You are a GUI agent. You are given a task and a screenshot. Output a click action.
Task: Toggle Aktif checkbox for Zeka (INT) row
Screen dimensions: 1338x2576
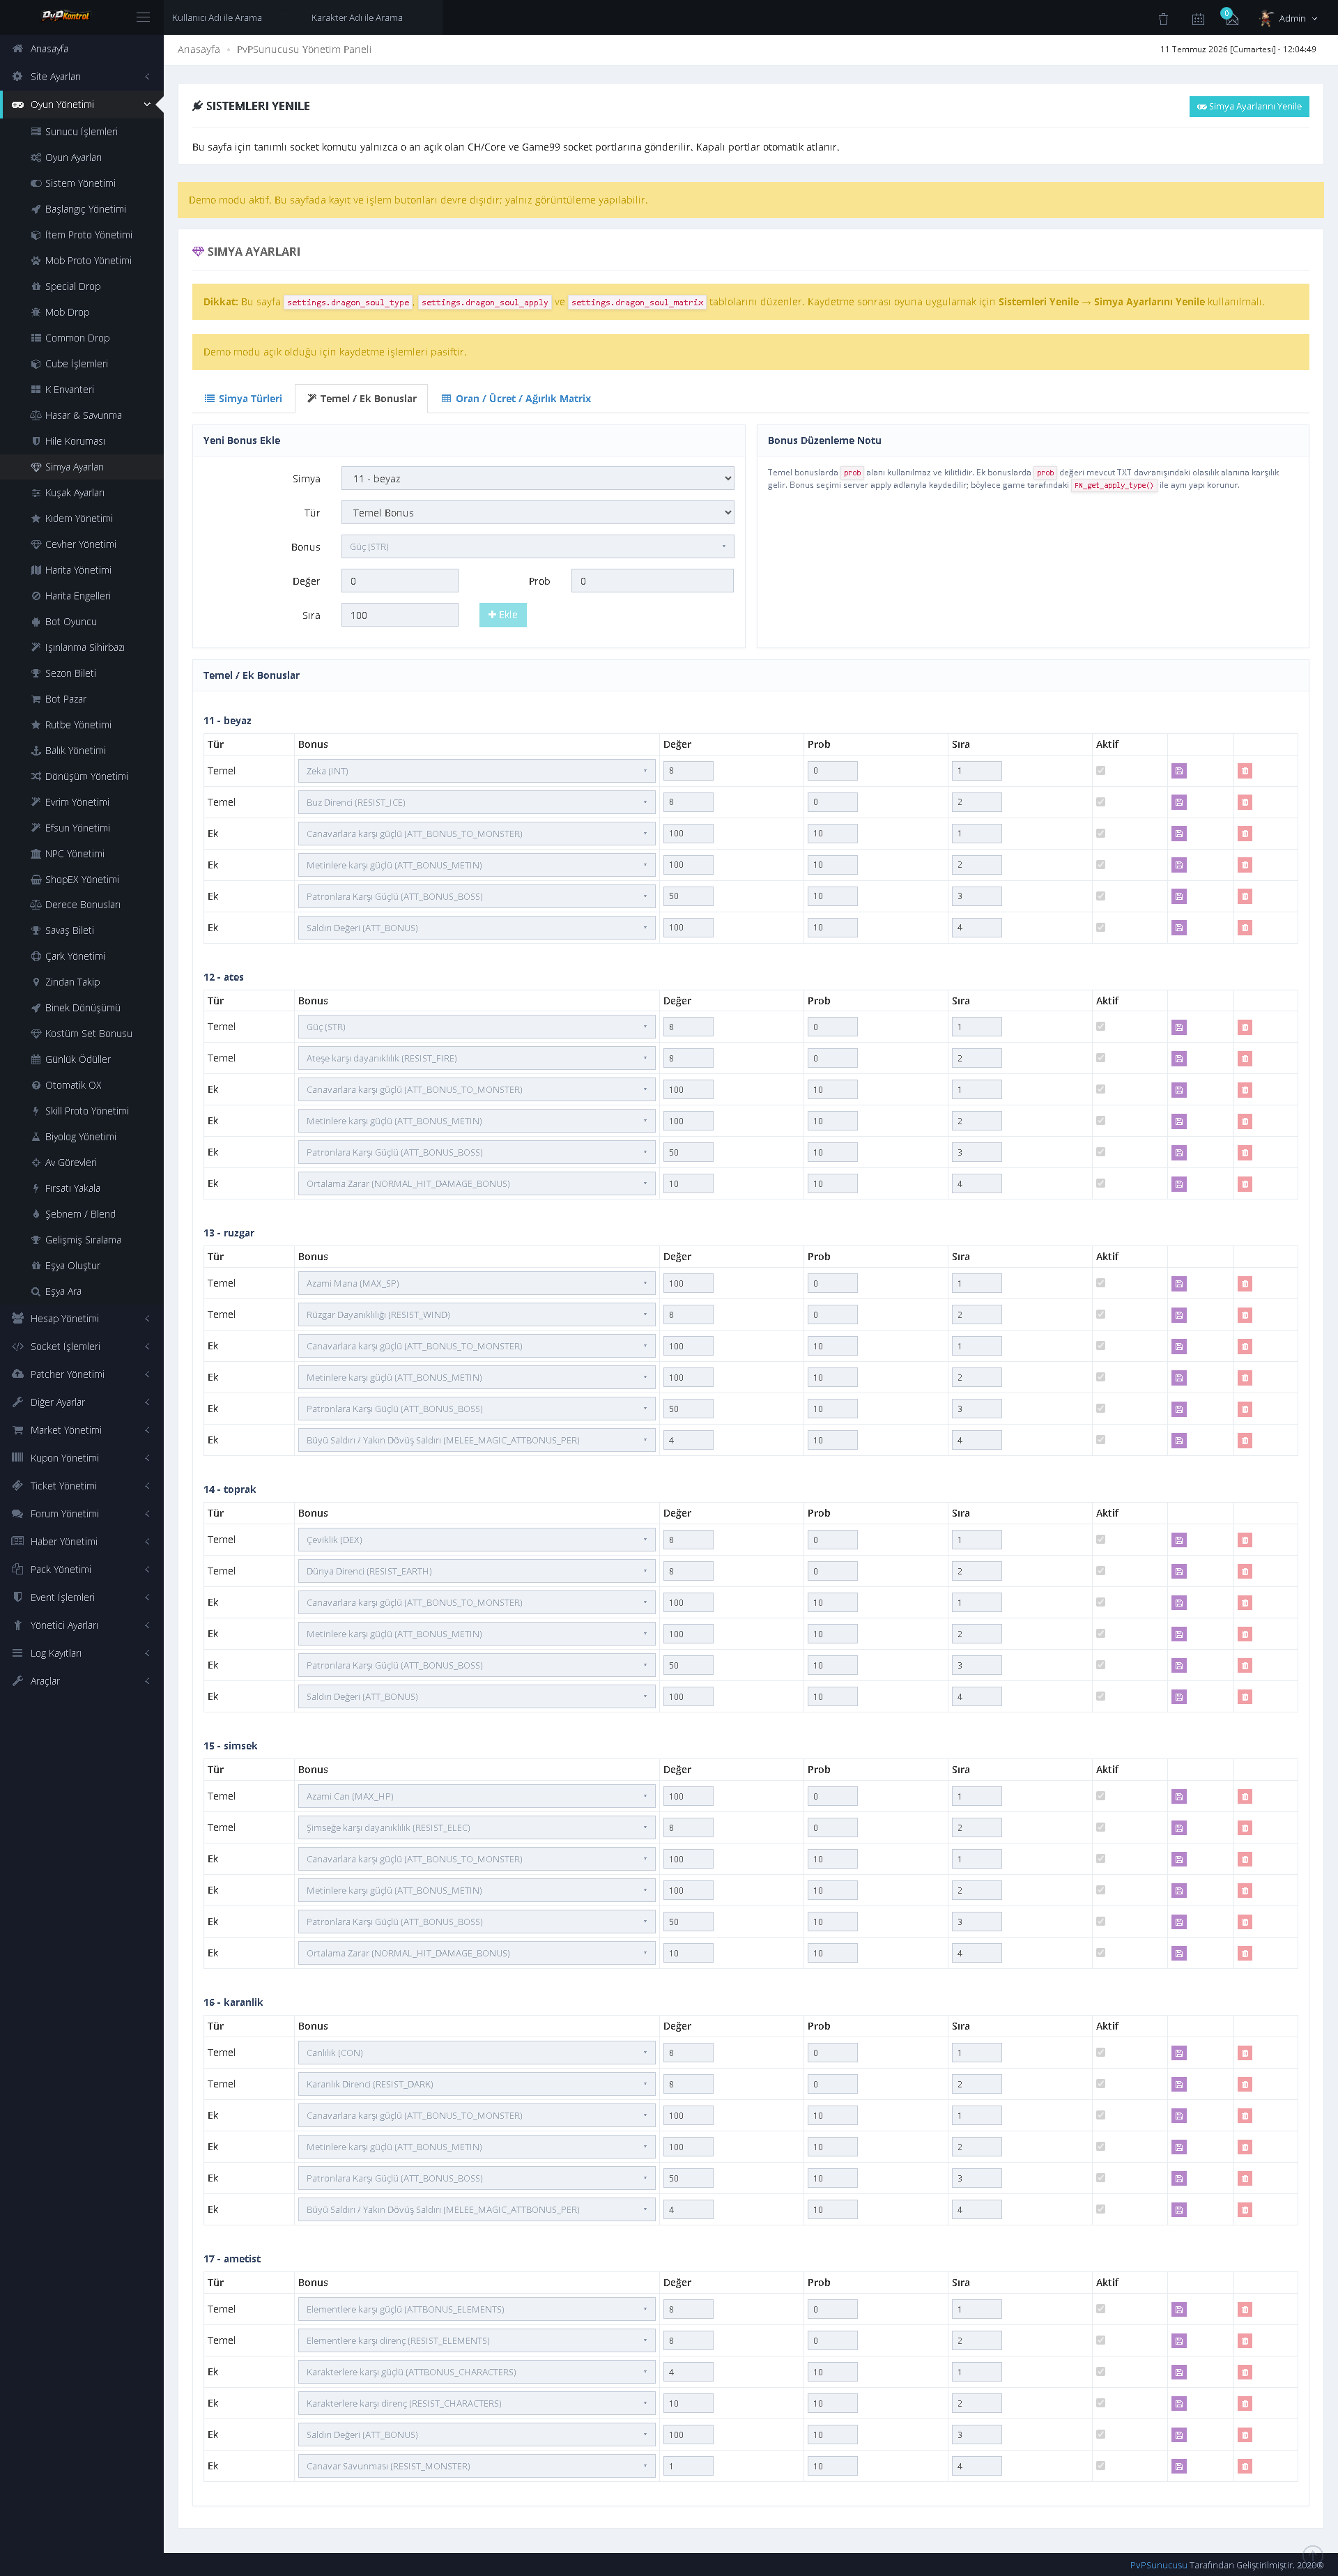click(x=1101, y=770)
